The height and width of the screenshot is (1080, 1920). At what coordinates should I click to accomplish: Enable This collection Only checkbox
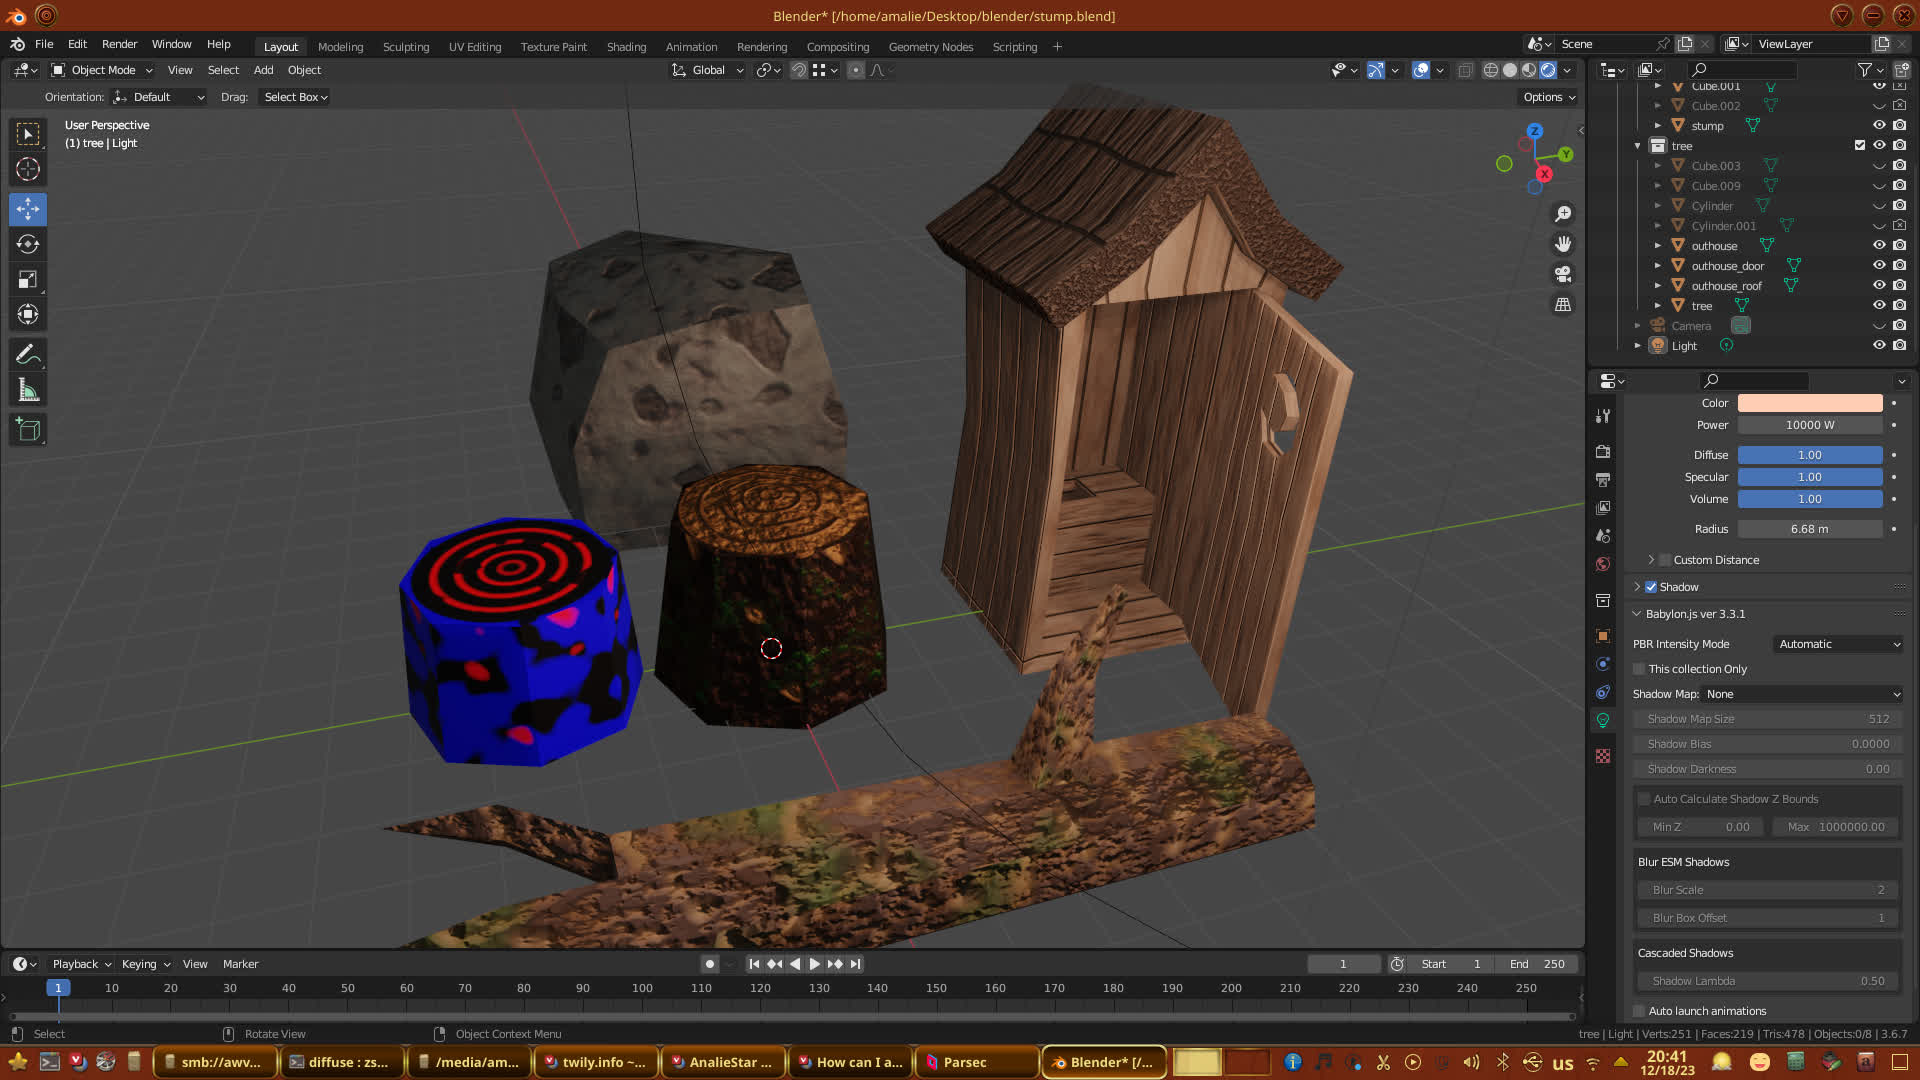tap(1639, 669)
